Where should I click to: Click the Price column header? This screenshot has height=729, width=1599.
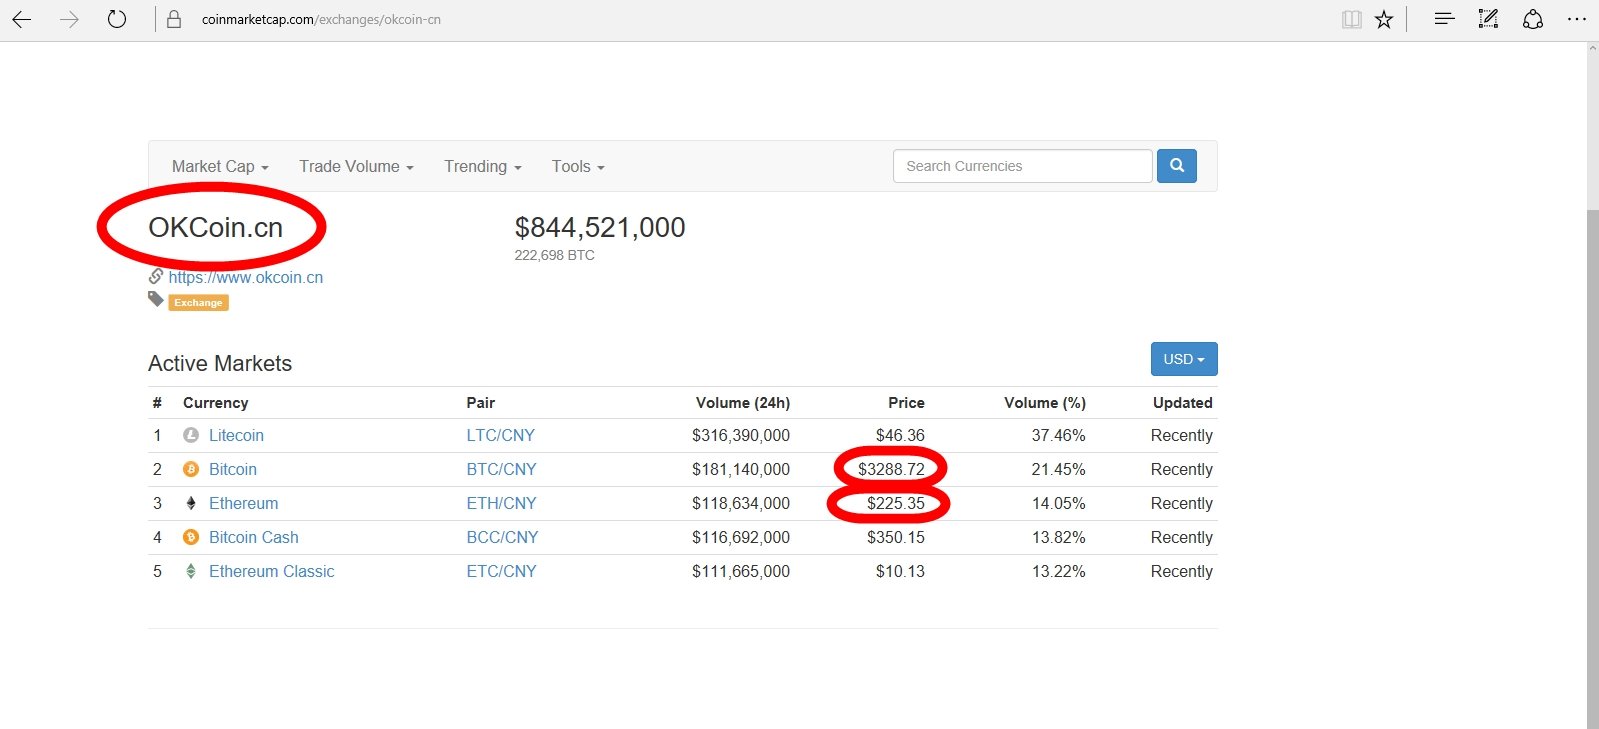(906, 402)
